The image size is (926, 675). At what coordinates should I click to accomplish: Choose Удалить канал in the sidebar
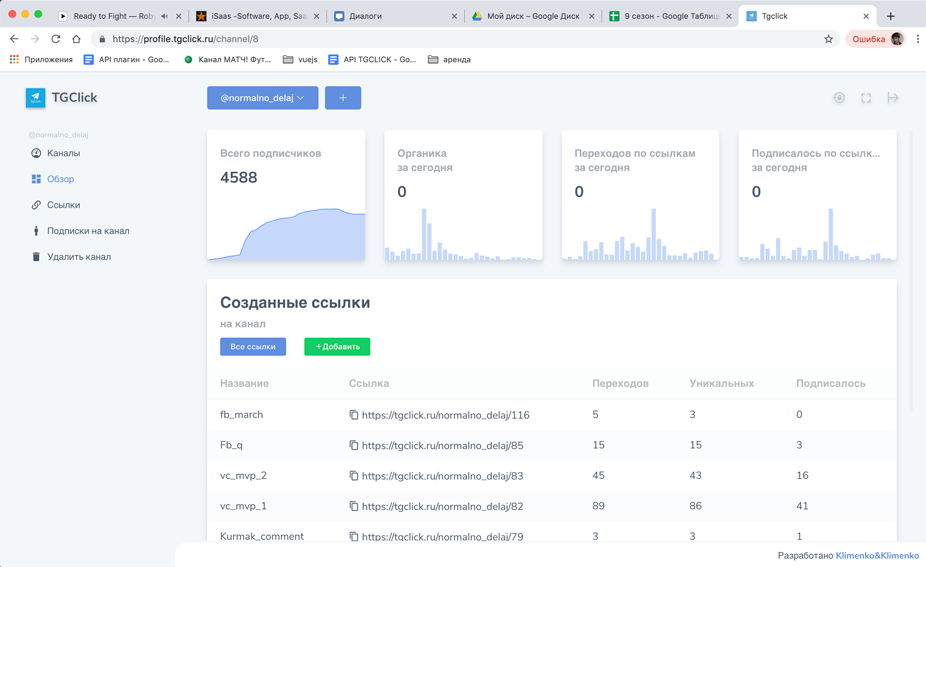point(78,257)
